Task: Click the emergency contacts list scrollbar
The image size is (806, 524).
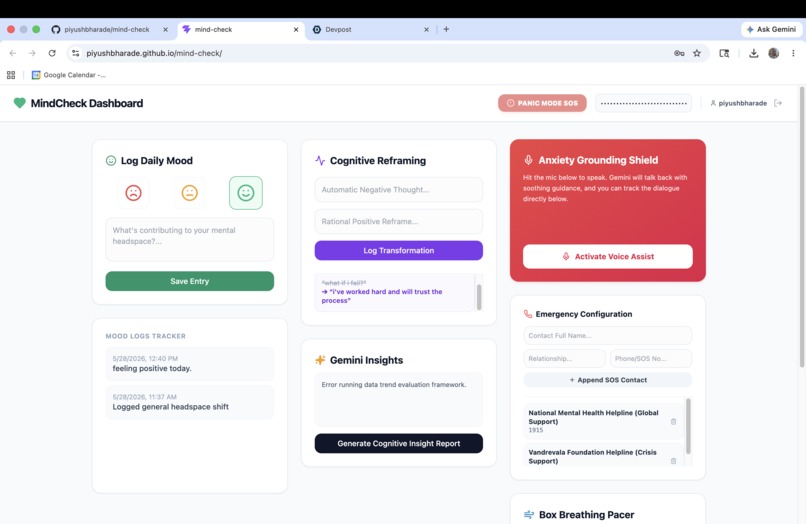Action: pyautogui.click(x=688, y=426)
